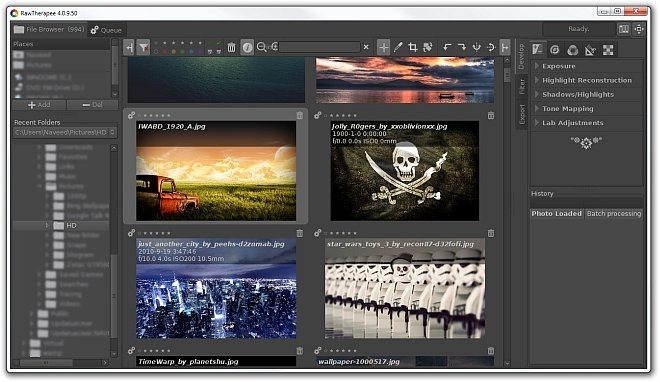
Task: Trash the star_wars_toys thumbnail
Action: [491, 233]
